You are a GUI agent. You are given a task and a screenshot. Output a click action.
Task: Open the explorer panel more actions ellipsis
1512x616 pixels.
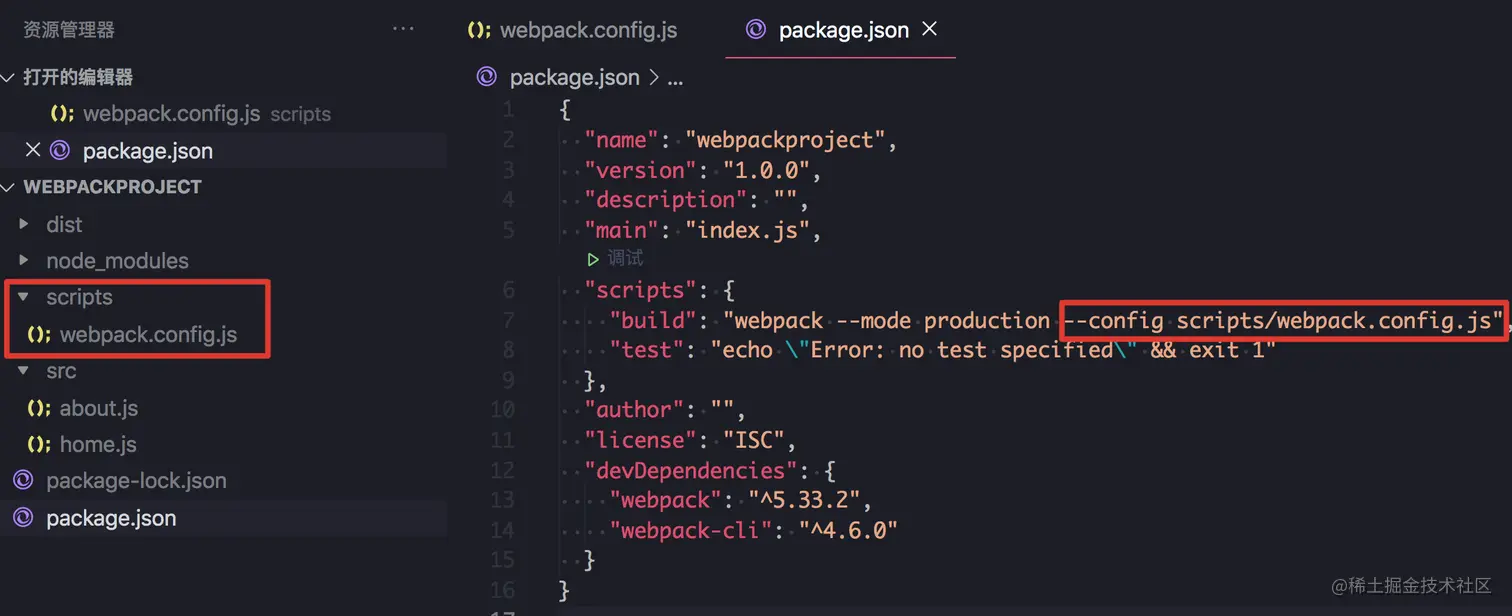[403, 29]
